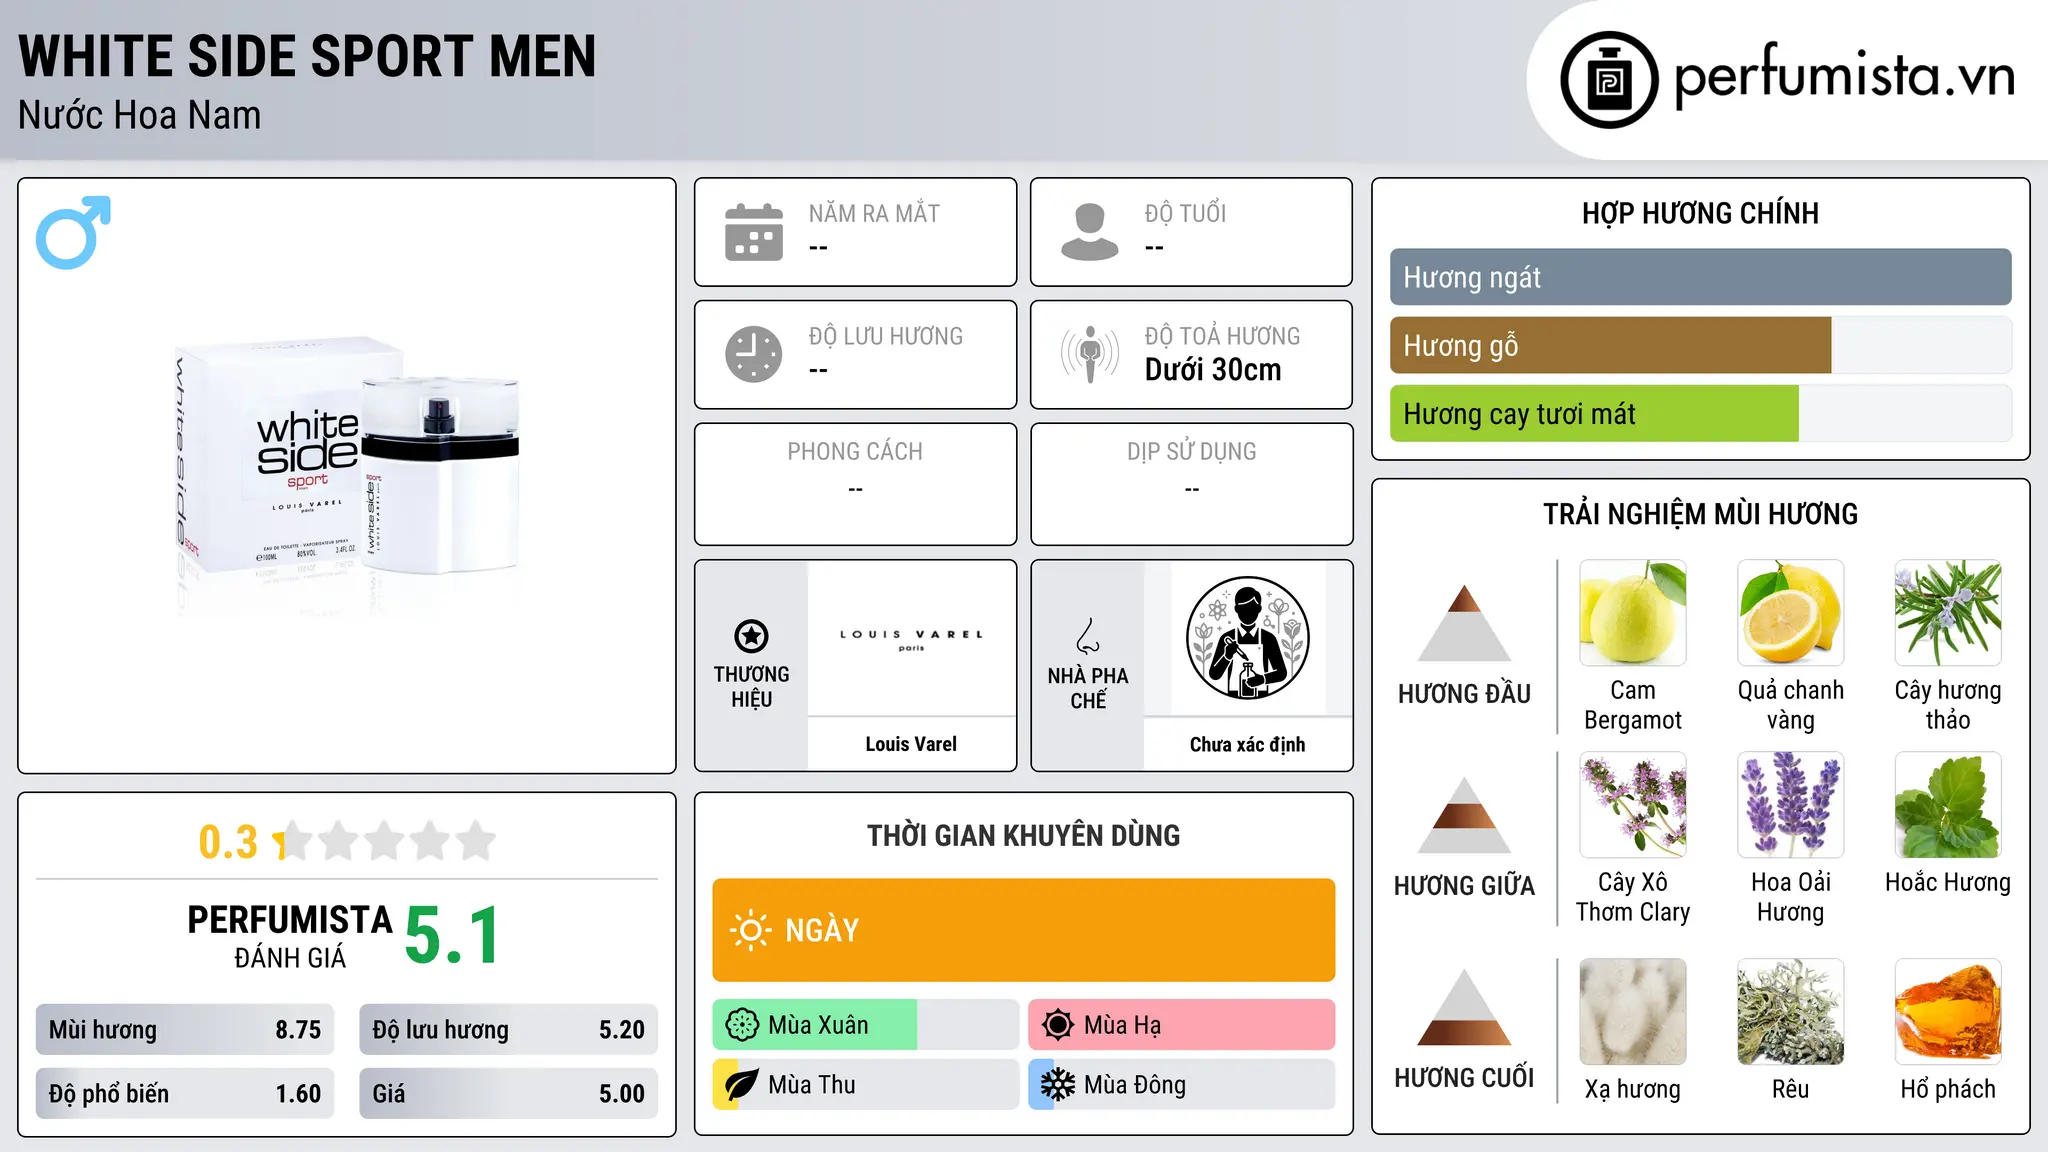Viewport: 2048px width, 1152px height.
Task: Click the person icon beside Độ tuổi
Action: coord(1090,232)
